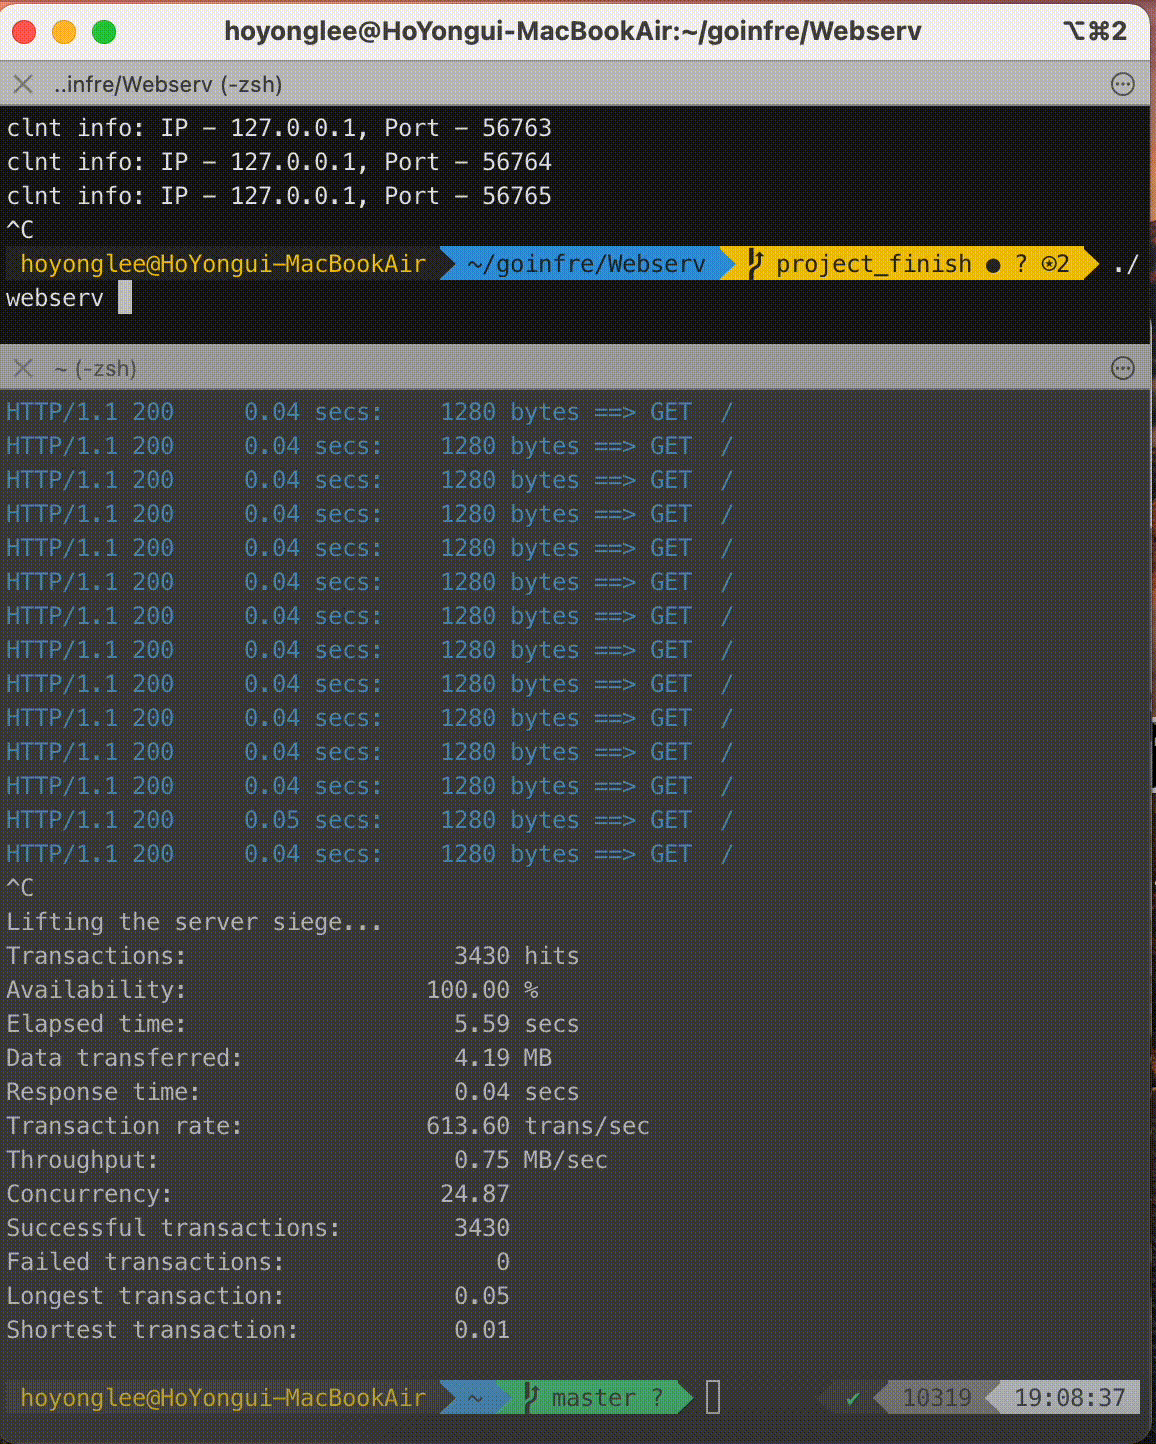Viewport: 1156px width, 1444px height.
Task: Click the empty prompt cursor in lower pane
Action: [713, 1397]
